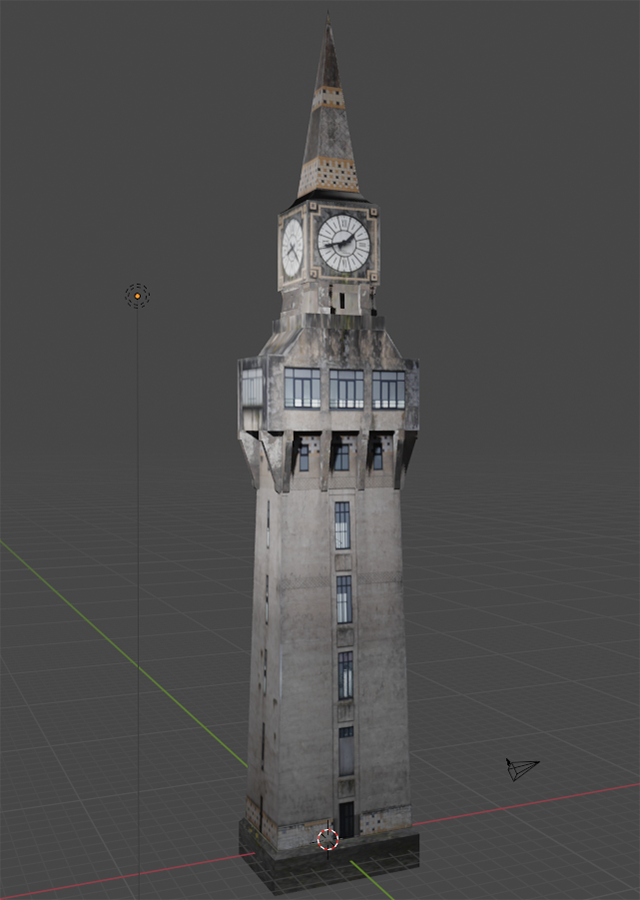Screen dimensions: 640x900
Task: Click the right front observation deck window
Action: (388, 389)
